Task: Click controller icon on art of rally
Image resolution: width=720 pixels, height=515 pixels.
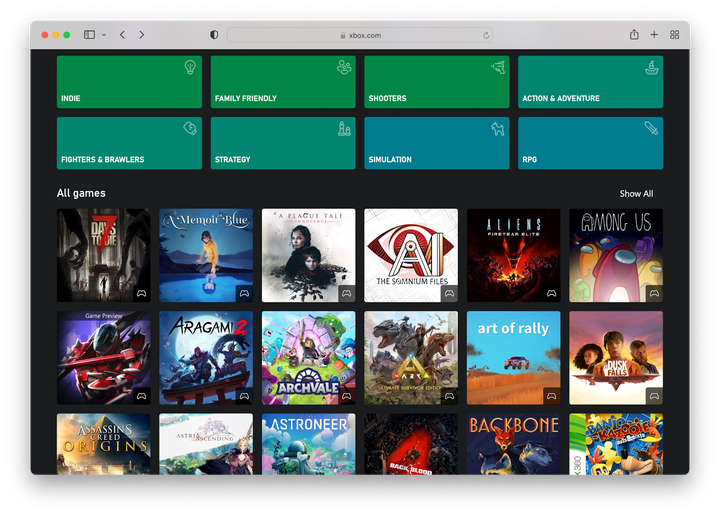Action: point(551,396)
